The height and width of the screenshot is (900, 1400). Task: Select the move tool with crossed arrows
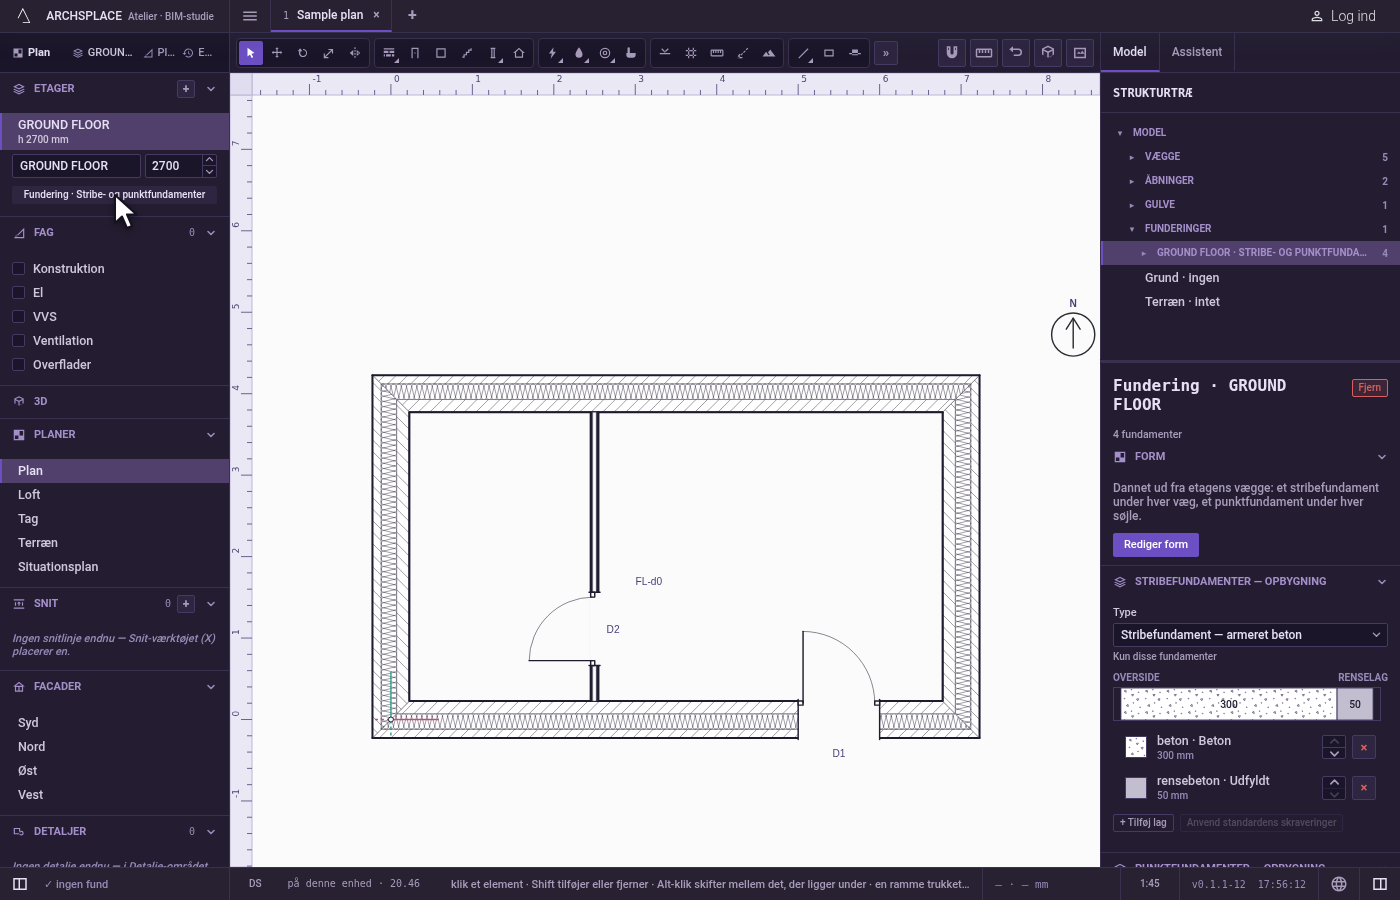(277, 53)
